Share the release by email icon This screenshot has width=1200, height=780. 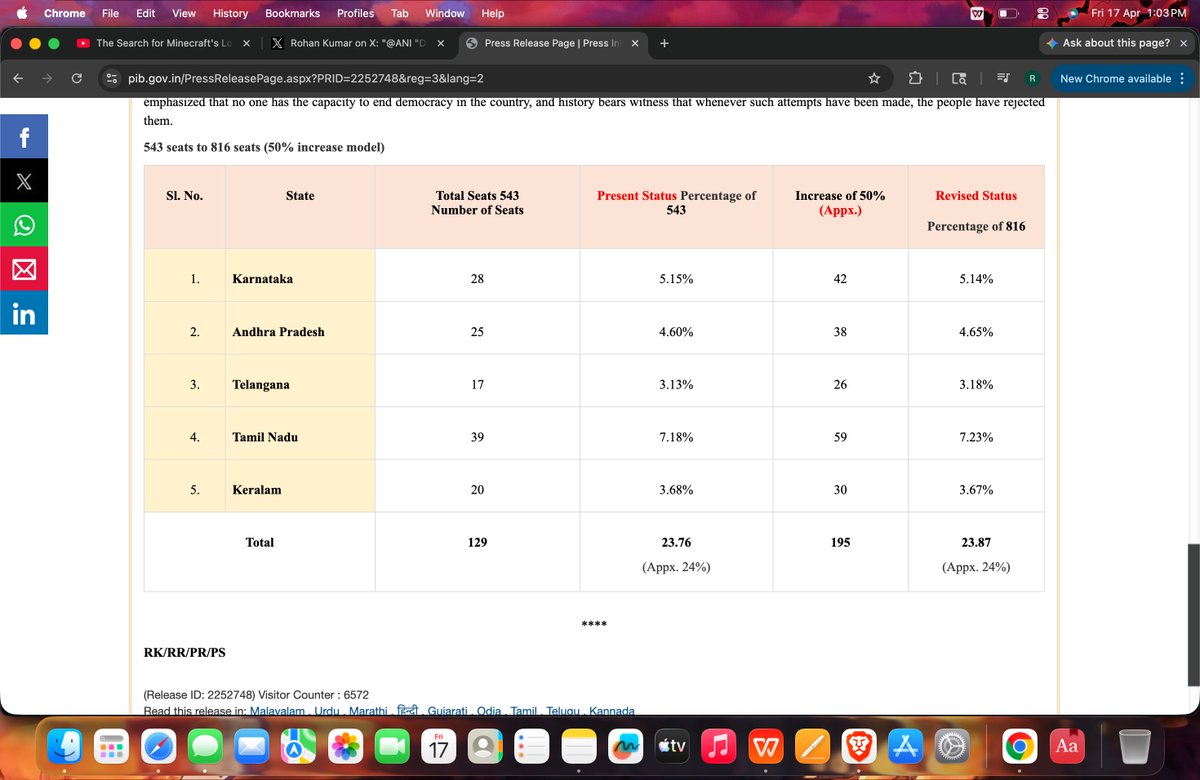coord(24,269)
